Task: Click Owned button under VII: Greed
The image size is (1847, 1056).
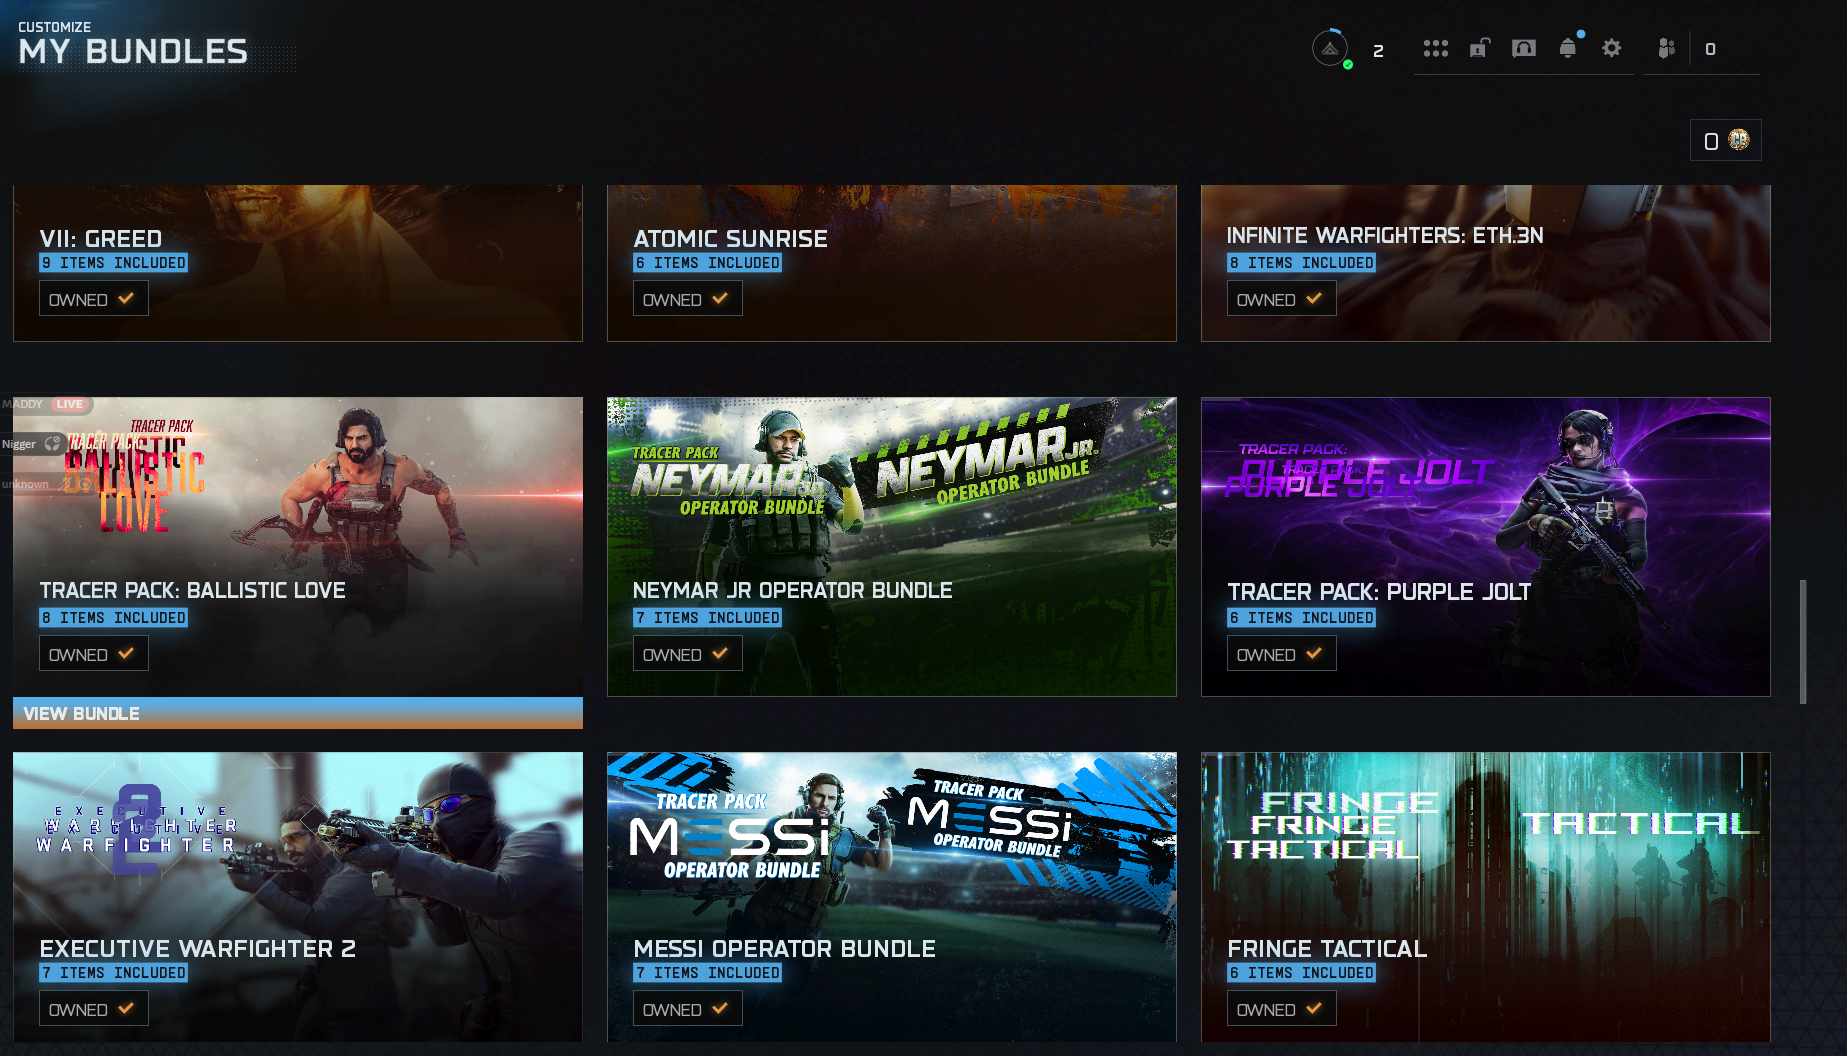Action: tap(94, 299)
